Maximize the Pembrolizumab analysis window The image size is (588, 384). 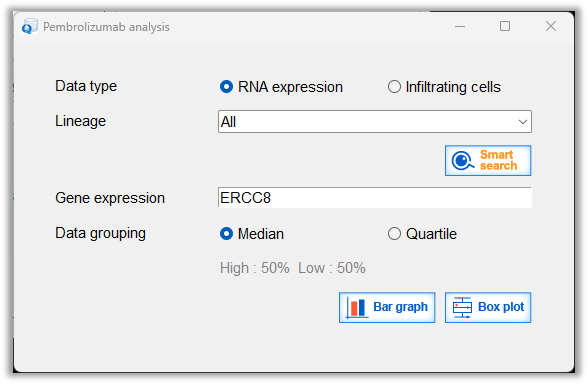(505, 26)
